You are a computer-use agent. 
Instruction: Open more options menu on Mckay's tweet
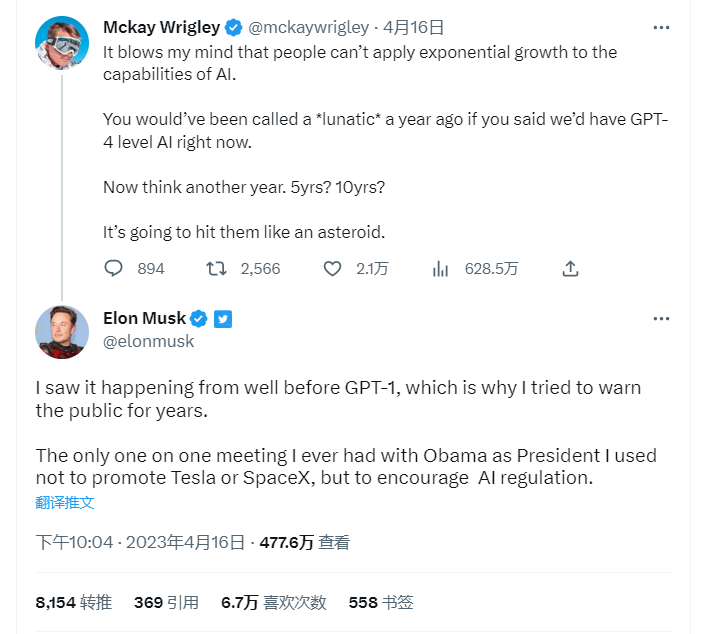pos(661,26)
